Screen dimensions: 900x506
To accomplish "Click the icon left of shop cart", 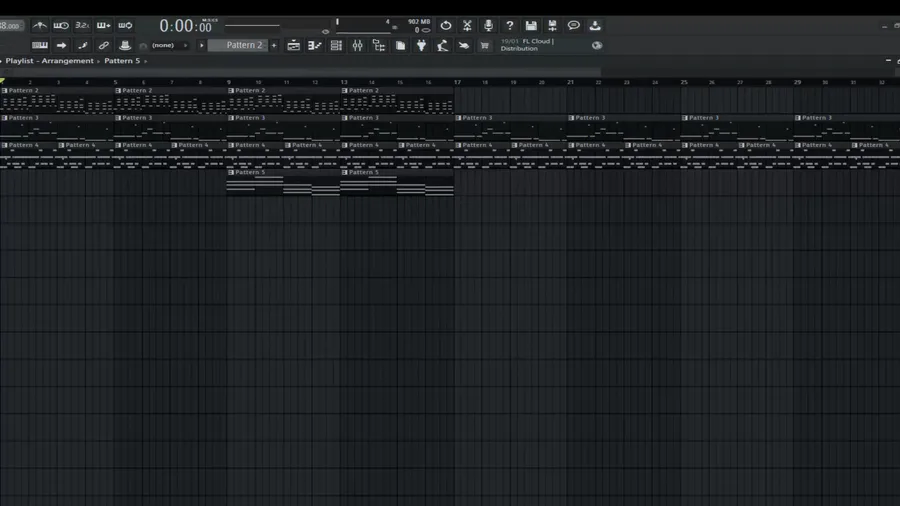I will pos(464,45).
